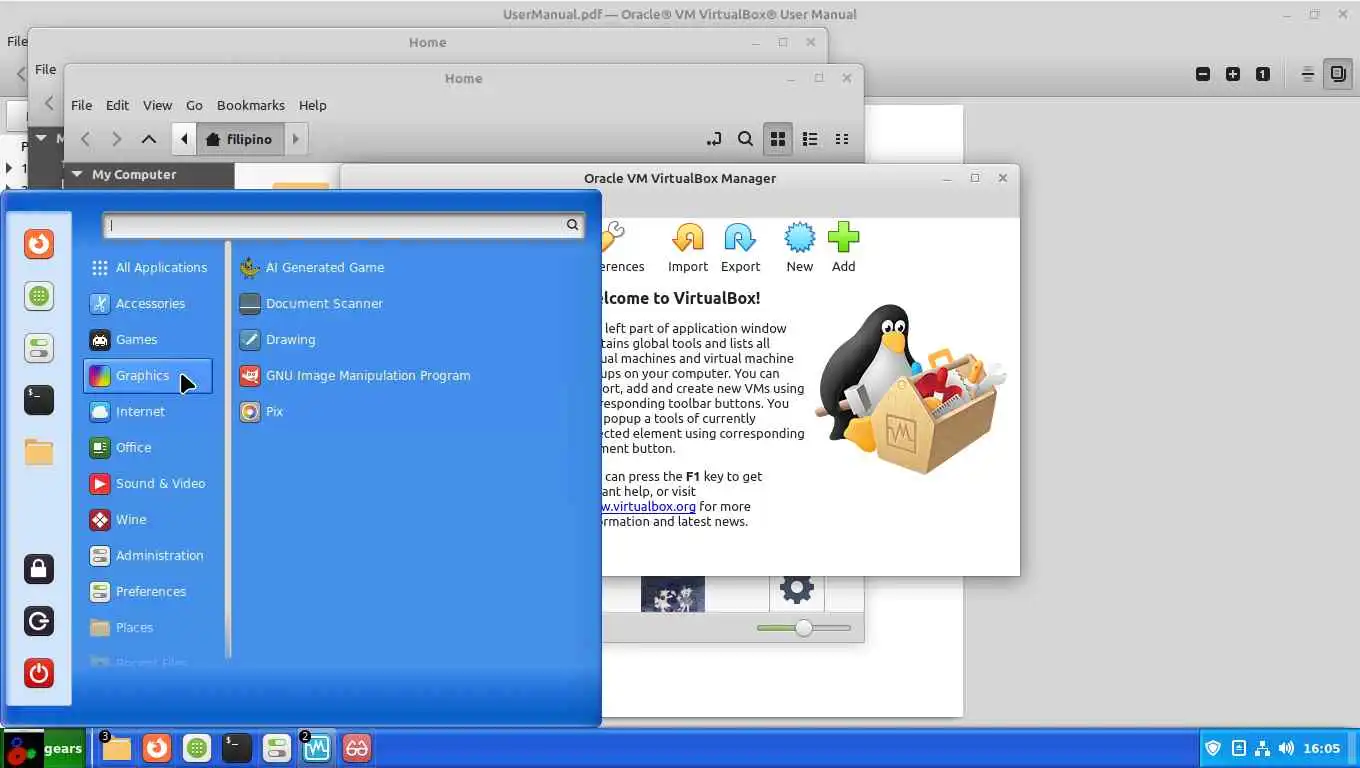Click the filipino home path button
The image size is (1360, 768).
coord(240,139)
